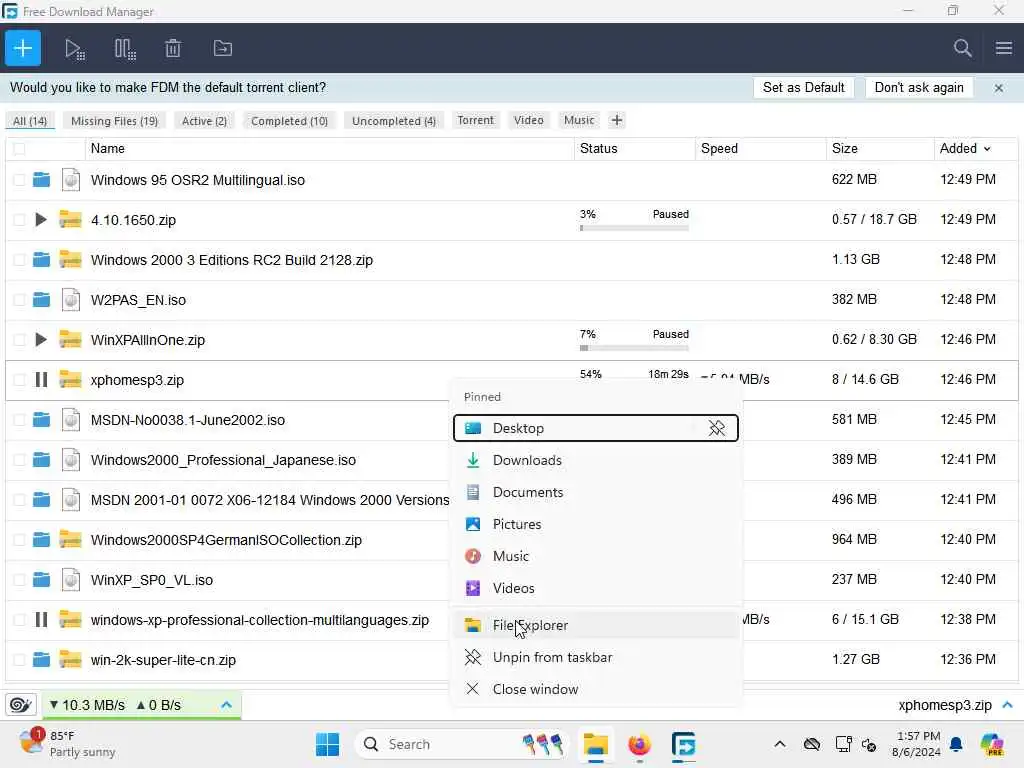Screen dimensions: 1024x768
Task: Choose Close window in jump list
Action: click(596, 690)
